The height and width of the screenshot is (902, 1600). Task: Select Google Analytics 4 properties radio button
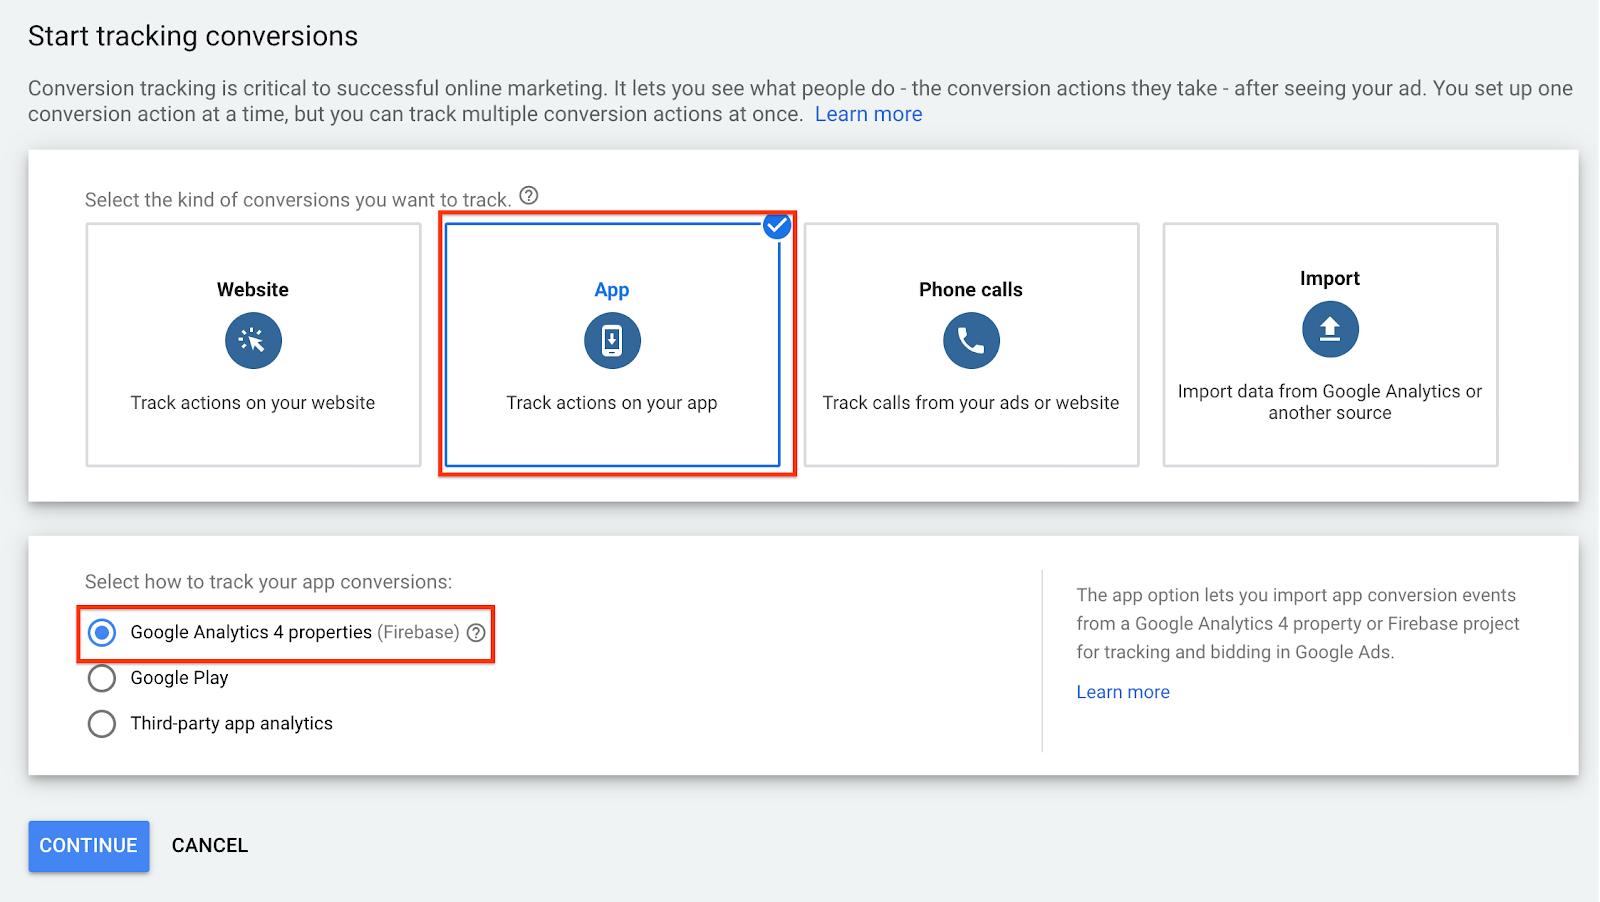click(x=102, y=633)
